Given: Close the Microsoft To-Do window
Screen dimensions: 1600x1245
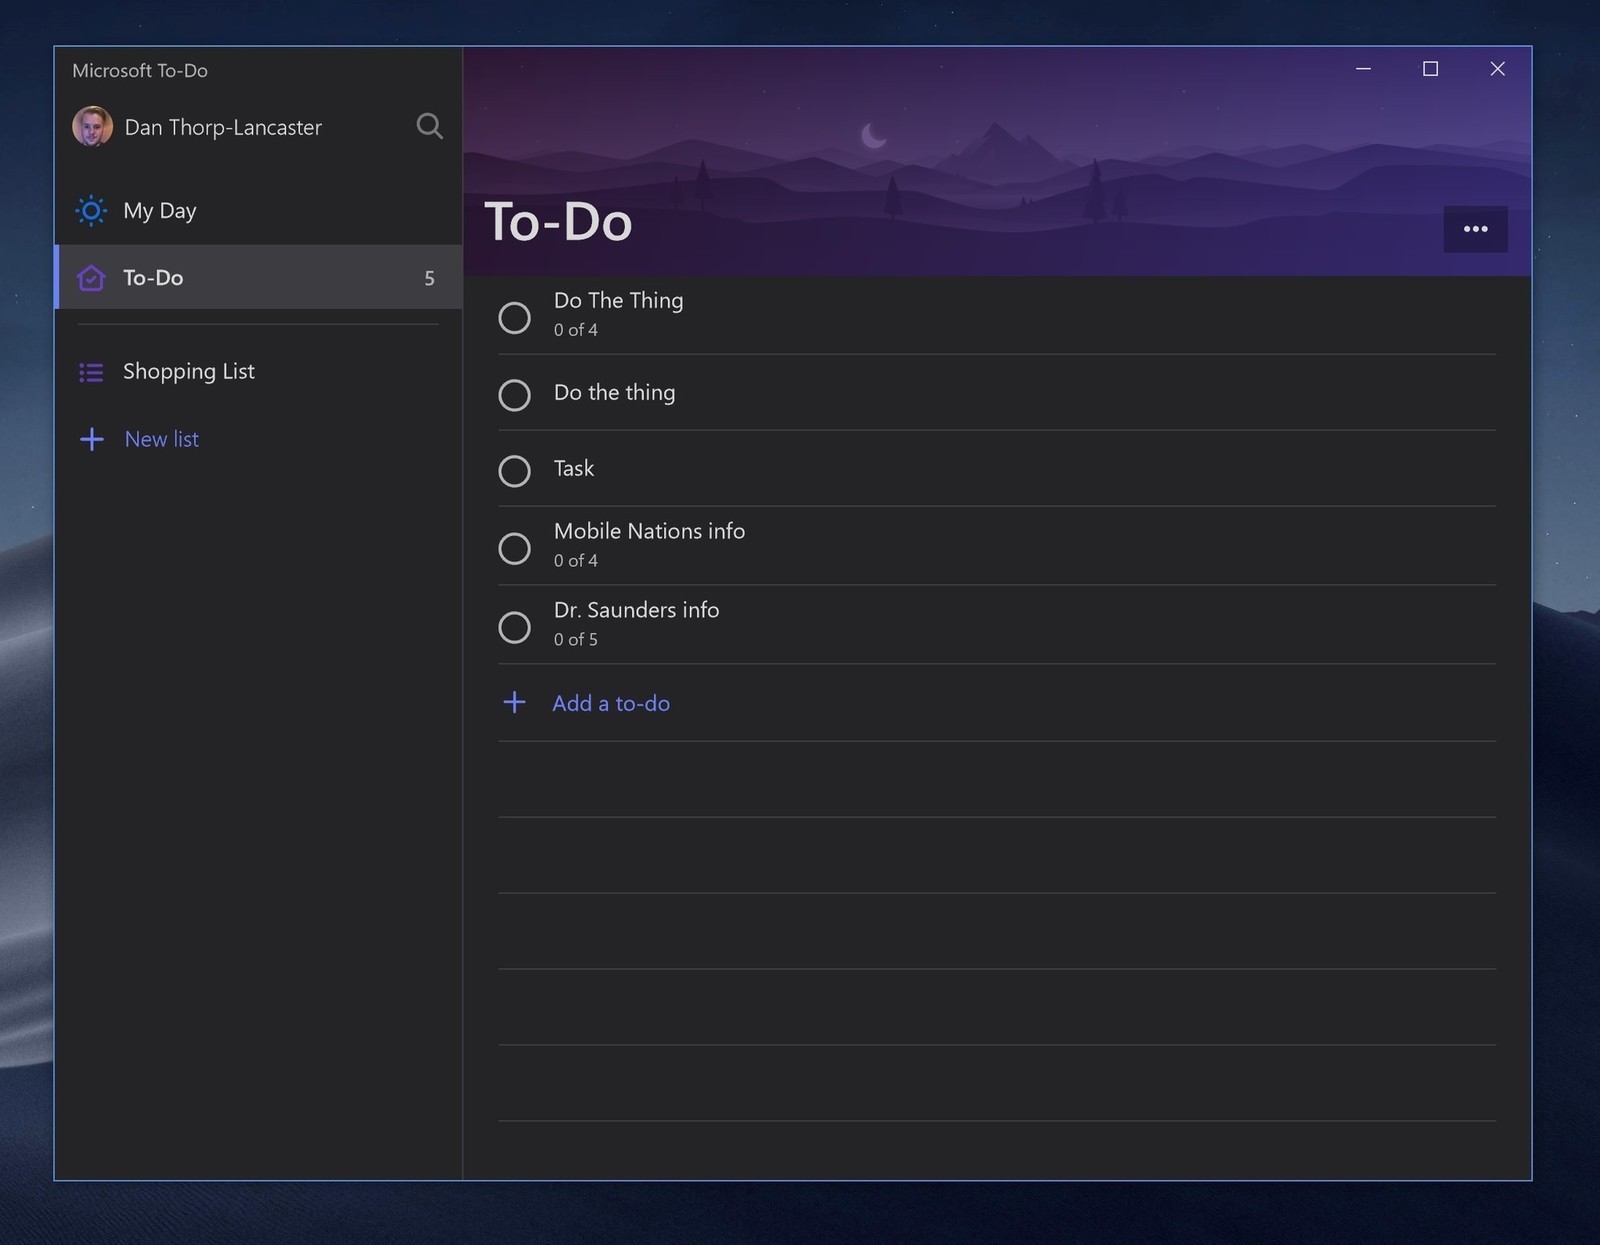Looking at the screenshot, I should coord(1497,68).
